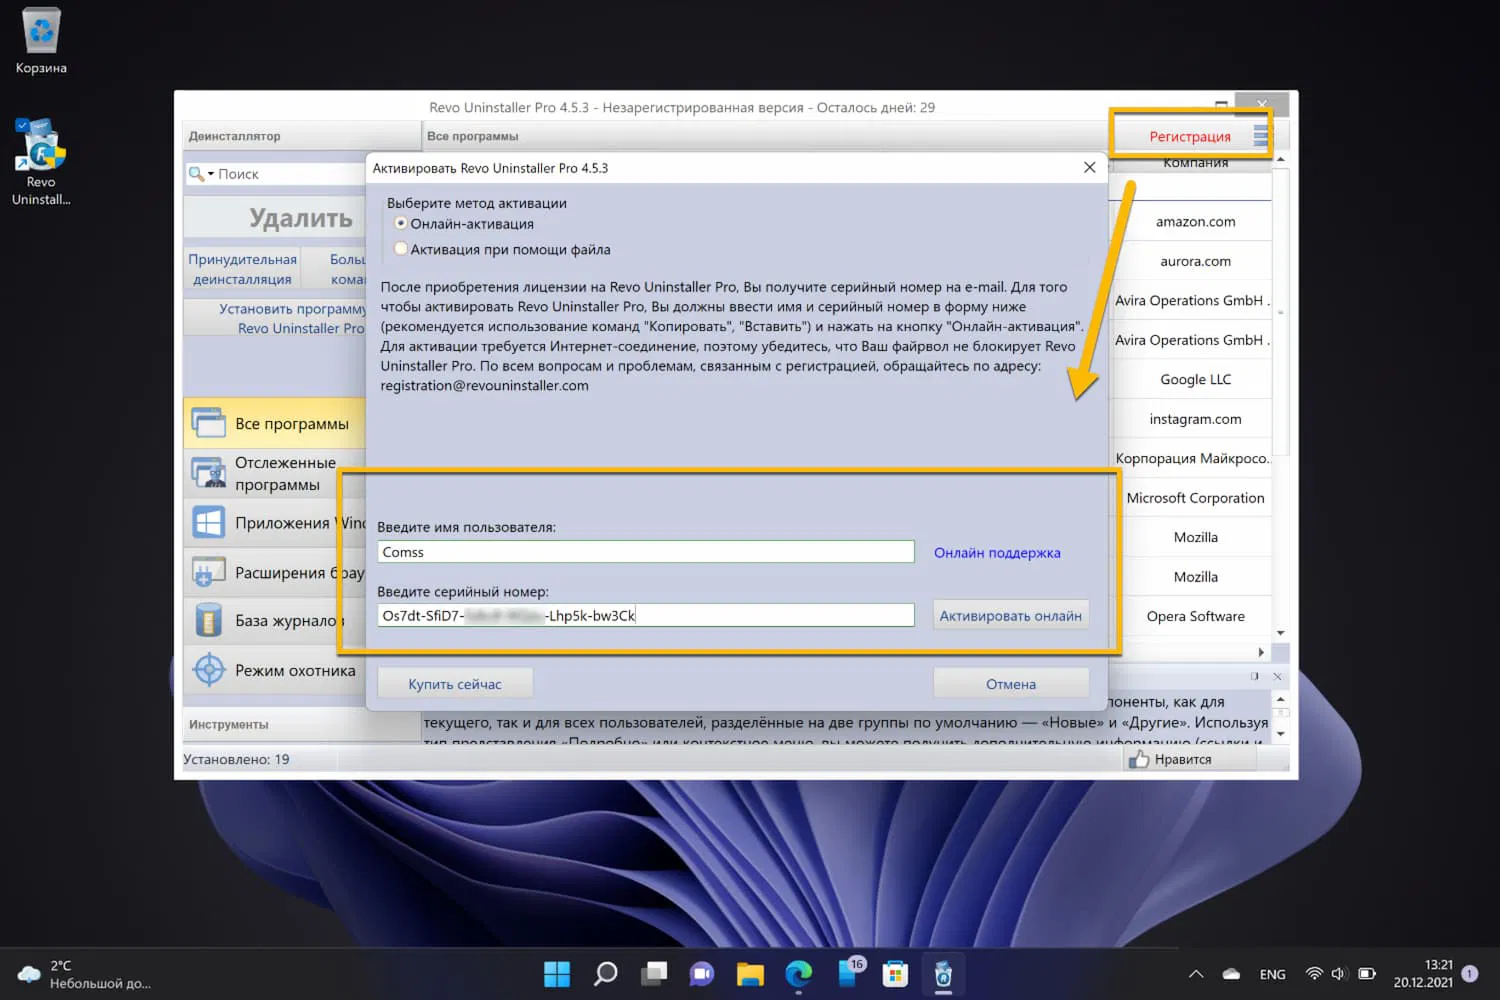The height and width of the screenshot is (1000, 1500).
Task: Open Microsoft Store from the taskbar
Action: point(895,973)
